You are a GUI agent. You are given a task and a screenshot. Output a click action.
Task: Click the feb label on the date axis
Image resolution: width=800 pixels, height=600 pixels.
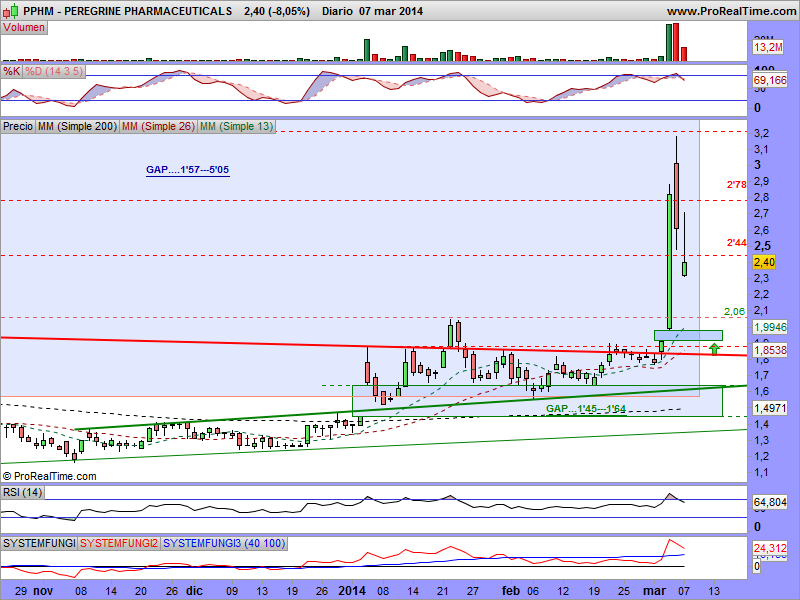tap(511, 591)
